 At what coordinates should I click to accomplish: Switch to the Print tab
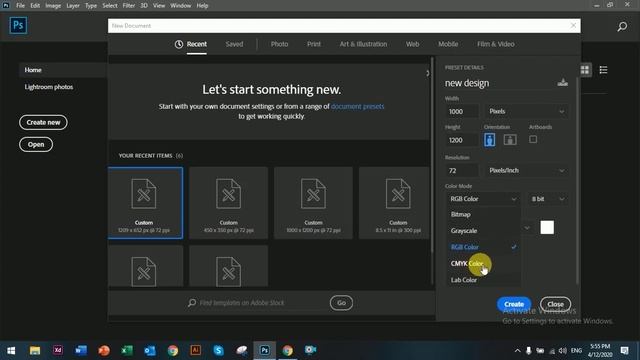314,44
